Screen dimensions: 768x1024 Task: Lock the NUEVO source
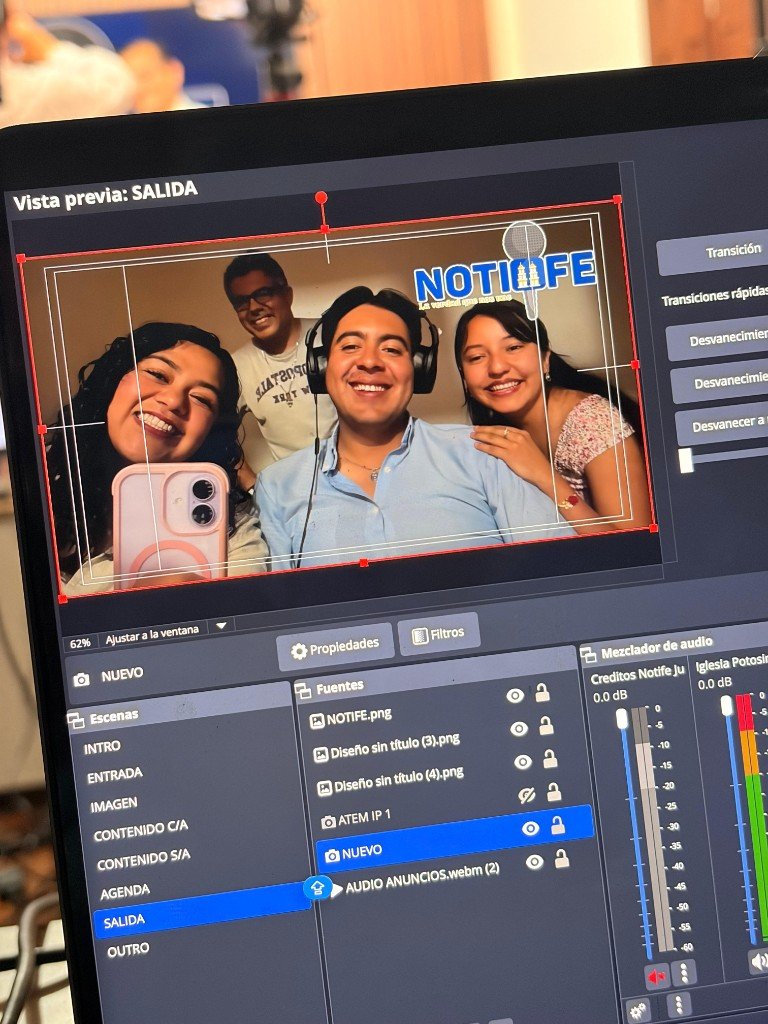coord(558,825)
